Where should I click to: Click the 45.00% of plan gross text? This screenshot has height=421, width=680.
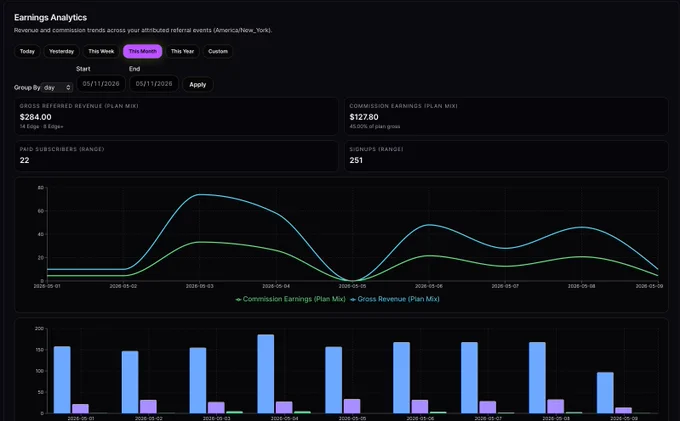[x=375, y=127]
